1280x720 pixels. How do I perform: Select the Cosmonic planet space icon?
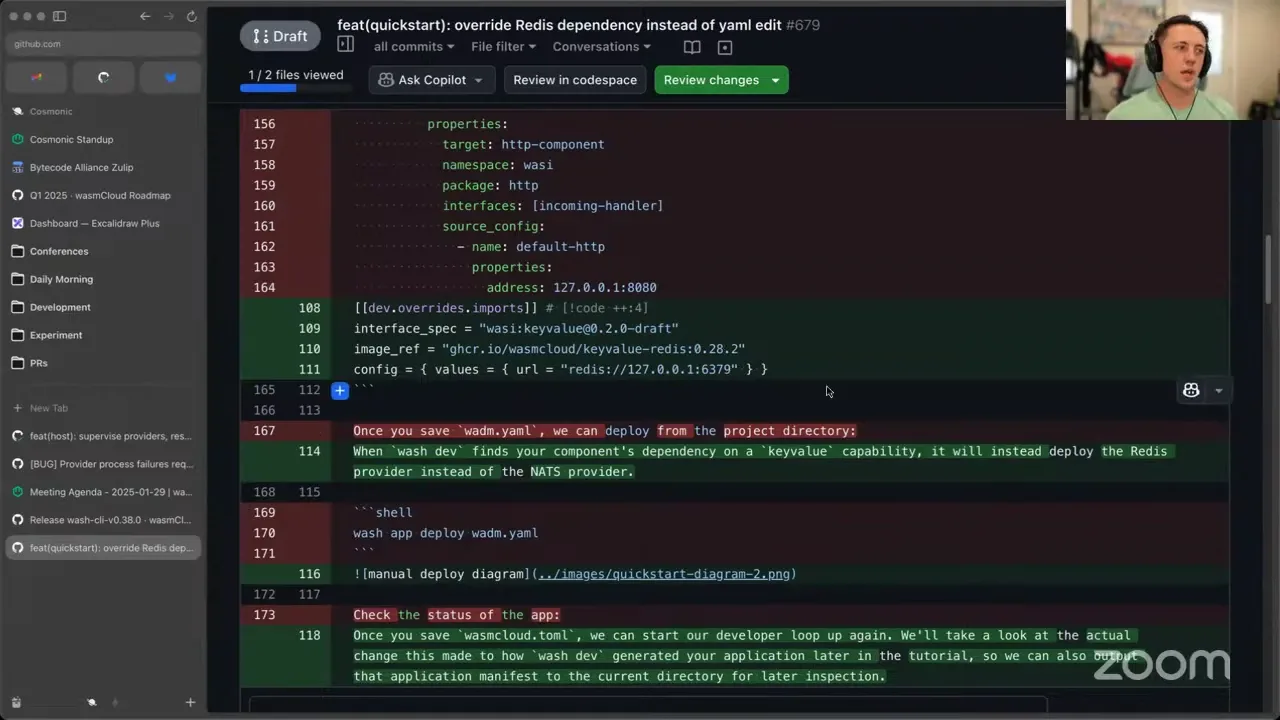[x=92, y=703]
